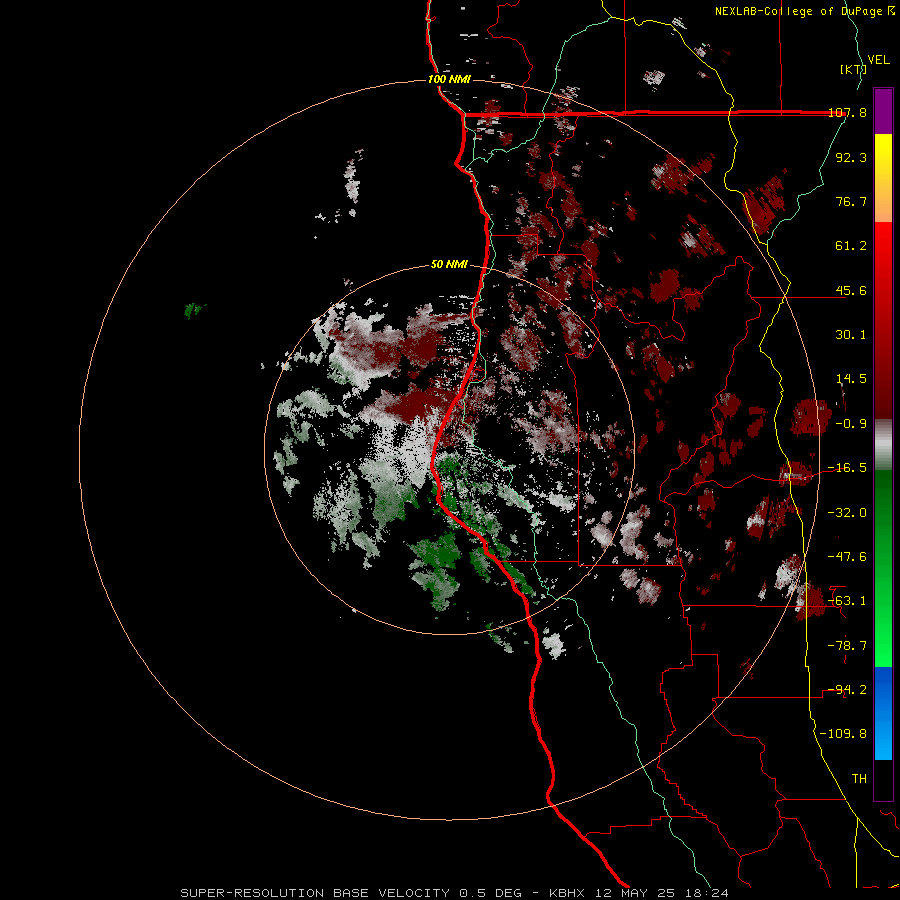Select the -16.5 velocity scale value
Image resolution: width=900 pixels, height=900 pixels.
[847, 468]
